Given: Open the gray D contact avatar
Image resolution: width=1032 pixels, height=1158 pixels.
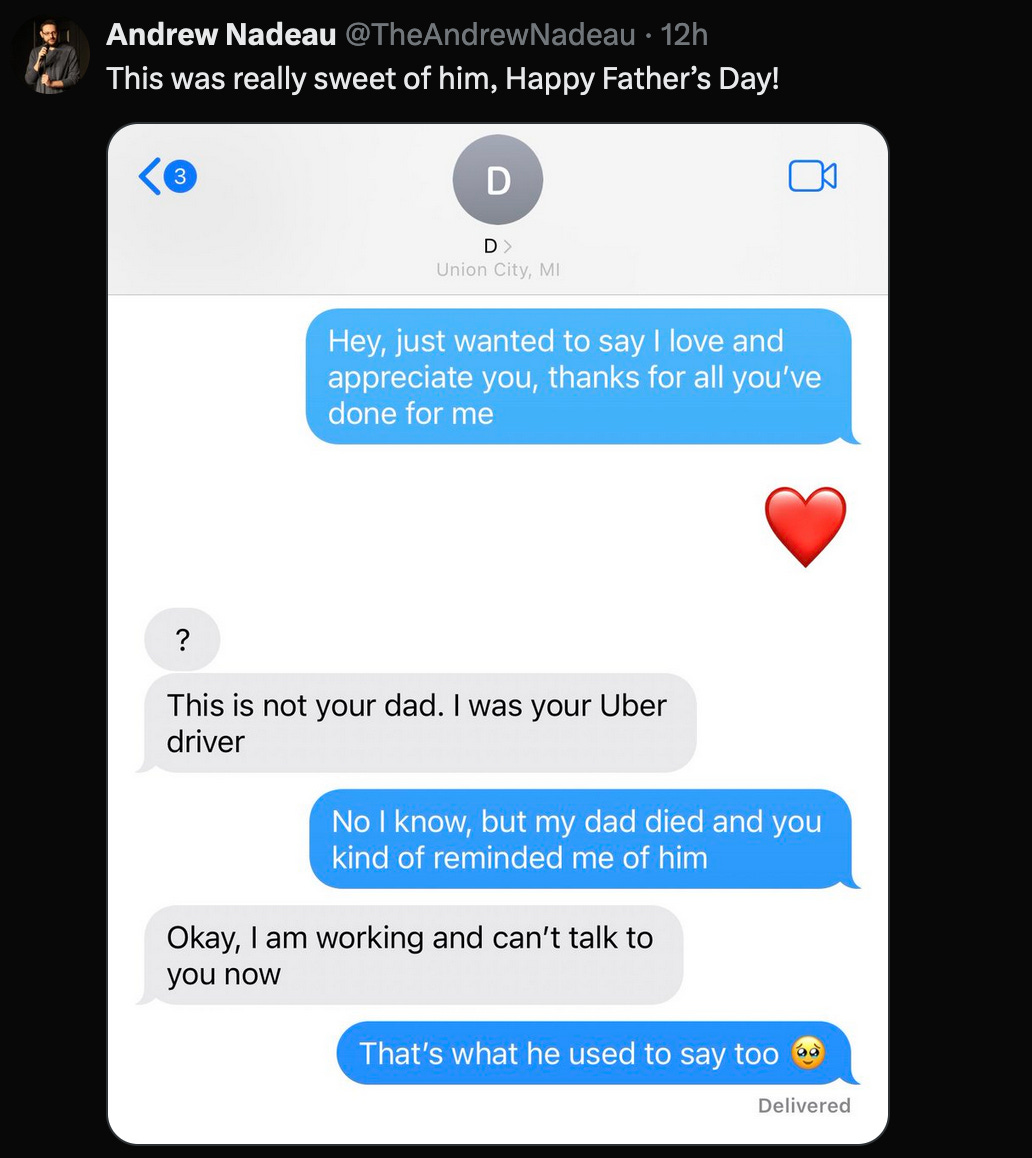Looking at the screenshot, I should point(498,179).
